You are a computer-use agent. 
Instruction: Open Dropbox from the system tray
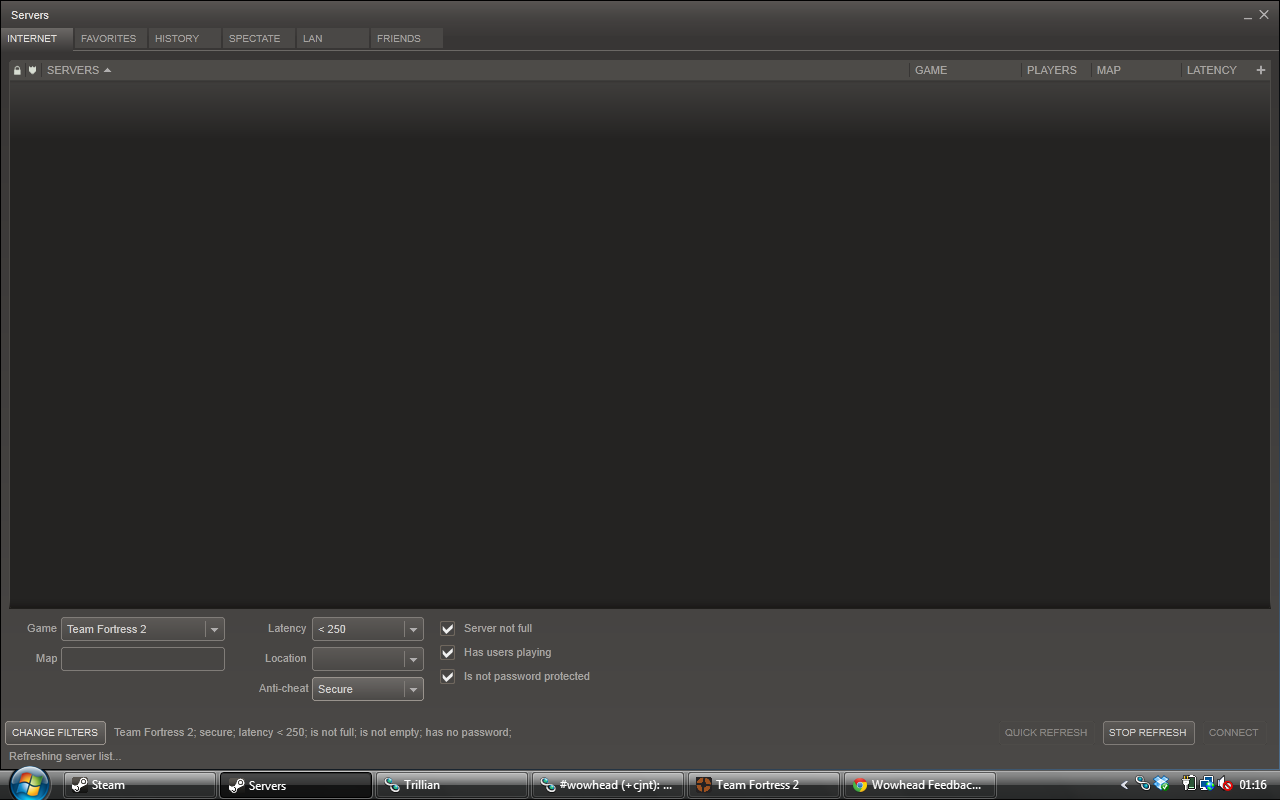pos(1161,785)
